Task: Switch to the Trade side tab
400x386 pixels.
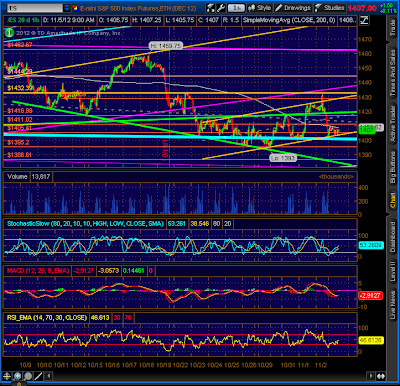Action: point(393,28)
